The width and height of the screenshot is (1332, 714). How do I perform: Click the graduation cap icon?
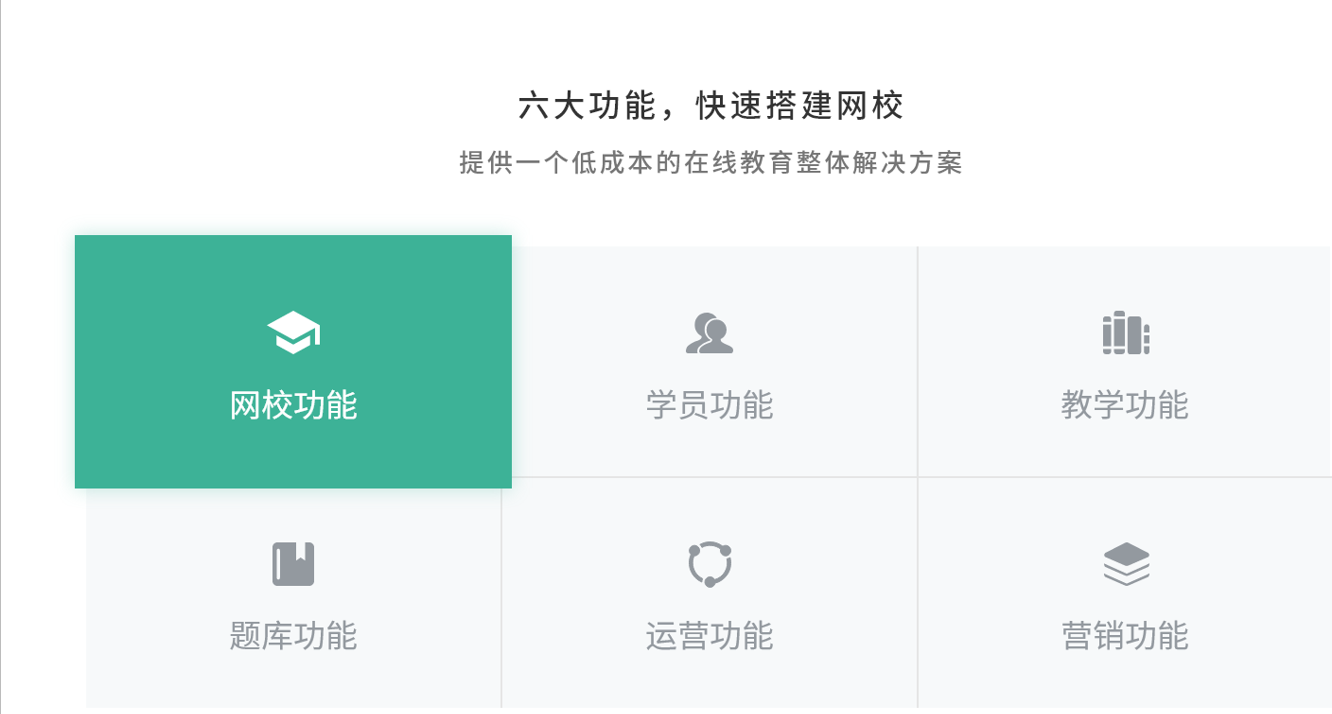coord(293,333)
